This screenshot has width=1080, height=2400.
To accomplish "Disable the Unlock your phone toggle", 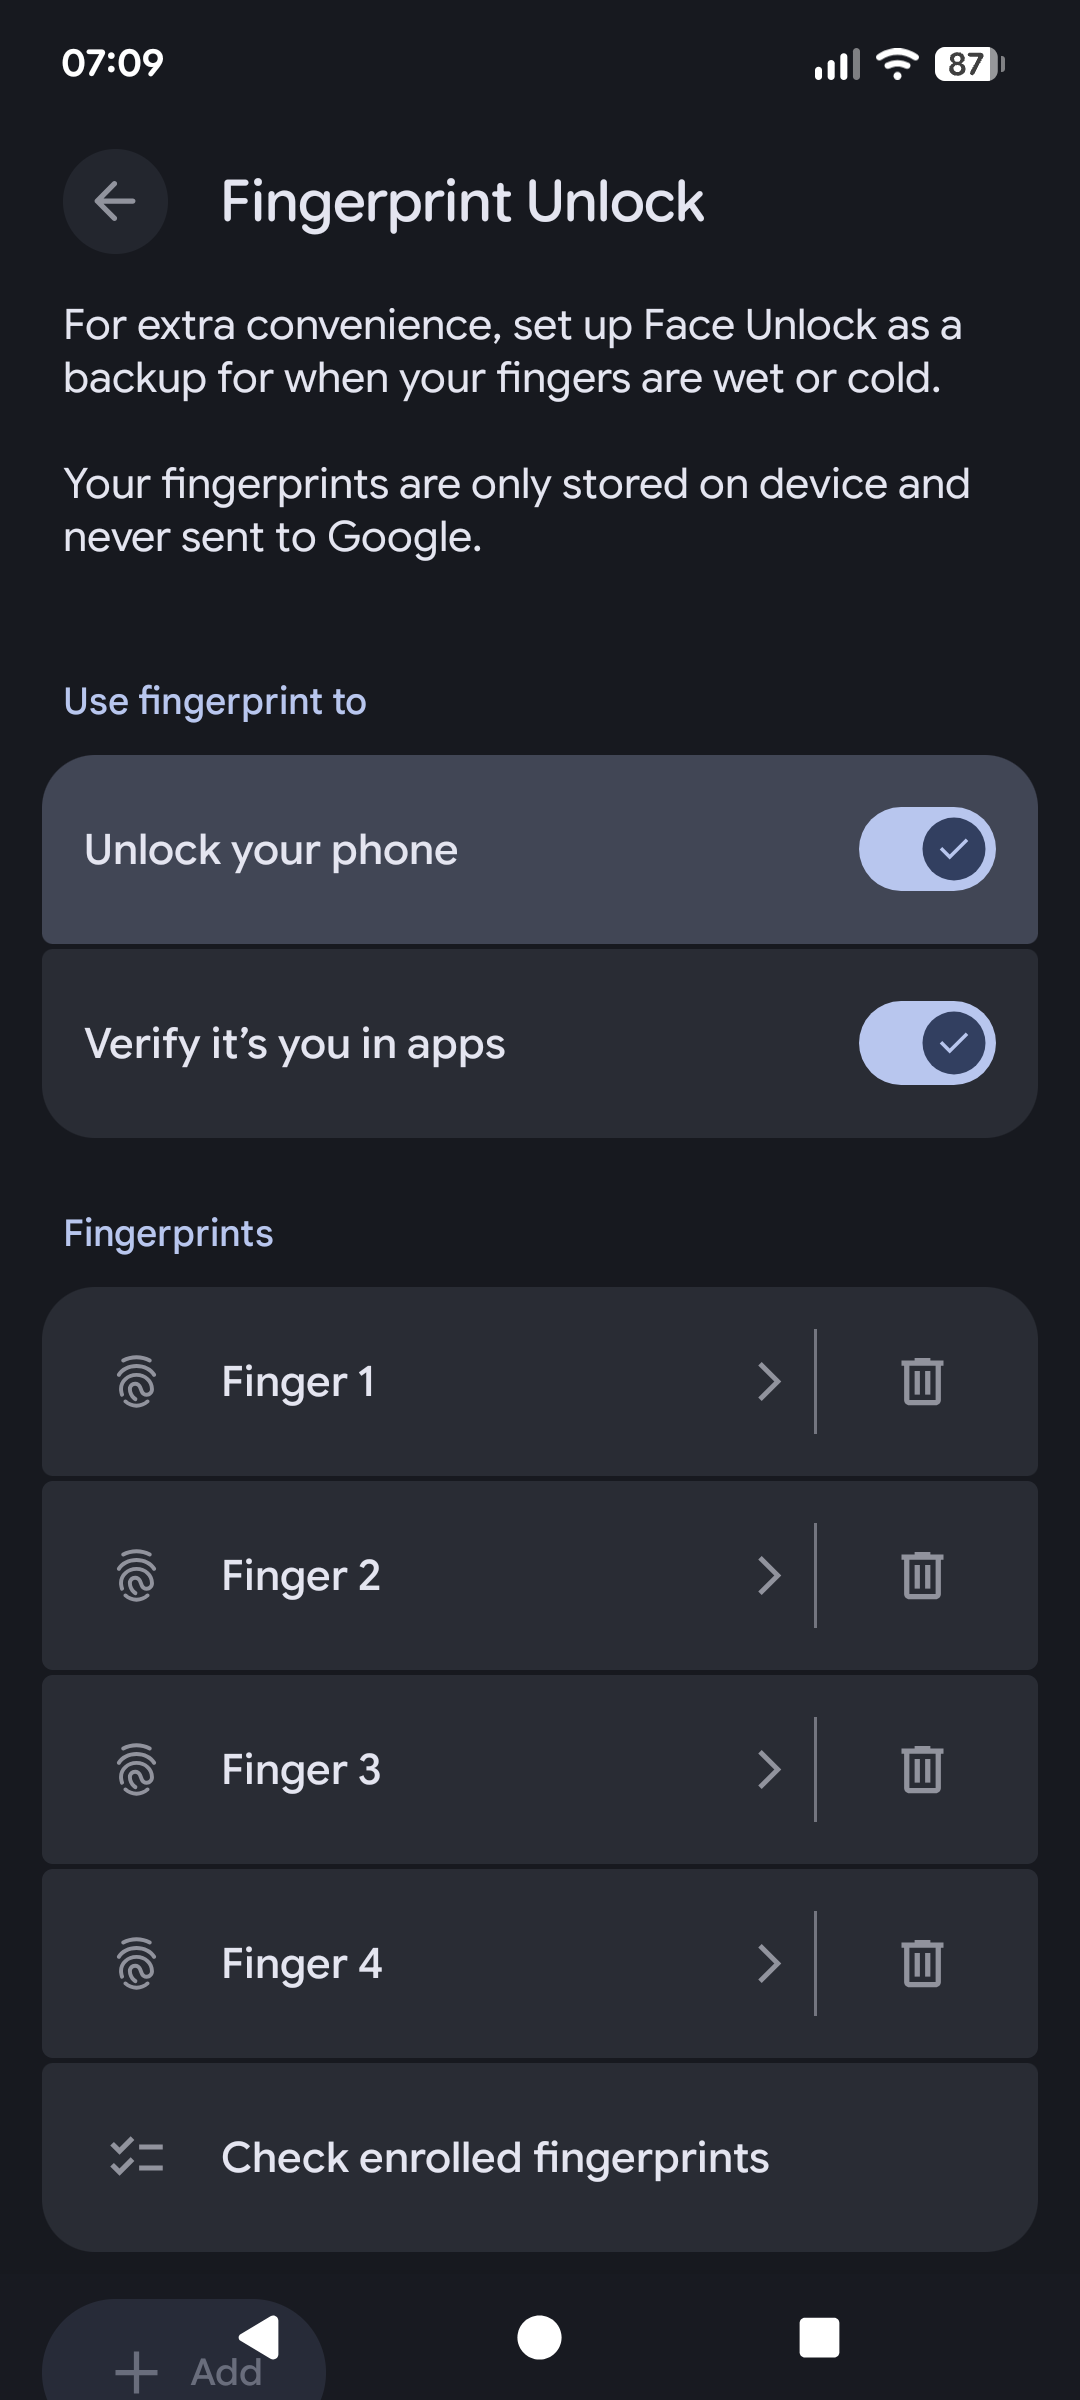I will coord(926,850).
